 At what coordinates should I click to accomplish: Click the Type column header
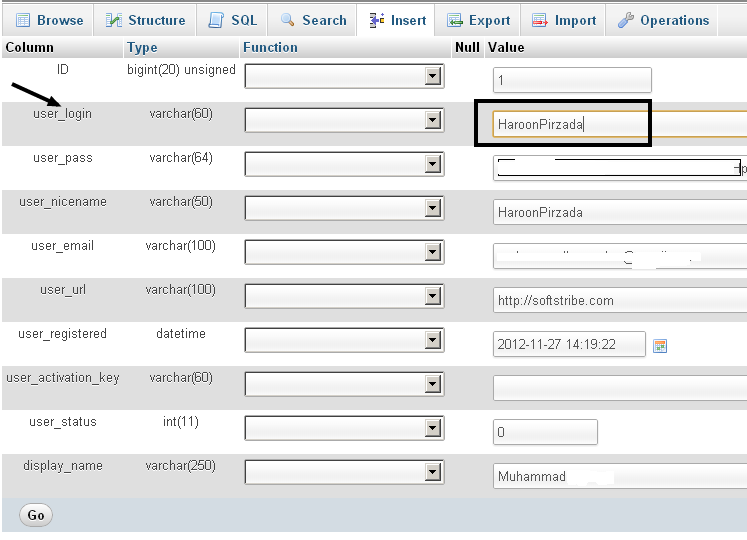pyautogui.click(x=142, y=48)
